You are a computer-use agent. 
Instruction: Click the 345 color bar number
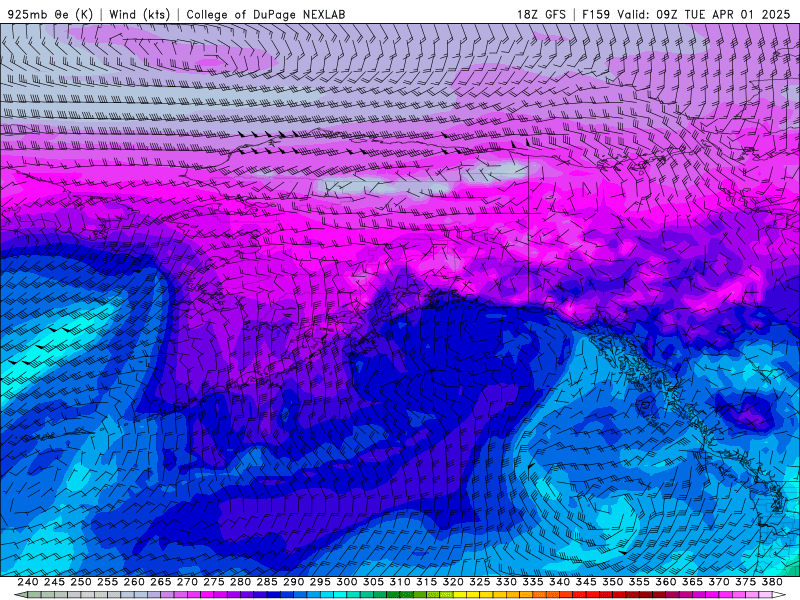pos(586,582)
